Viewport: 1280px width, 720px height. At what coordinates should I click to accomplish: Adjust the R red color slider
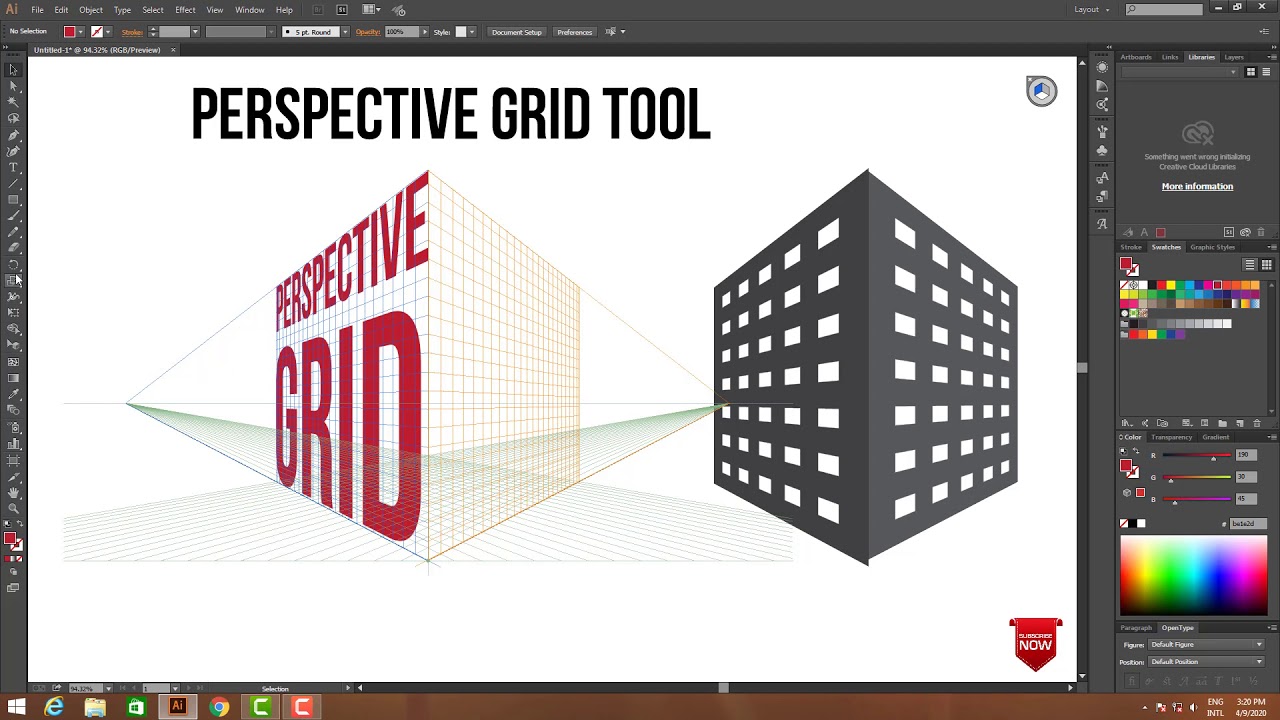point(1196,457)
